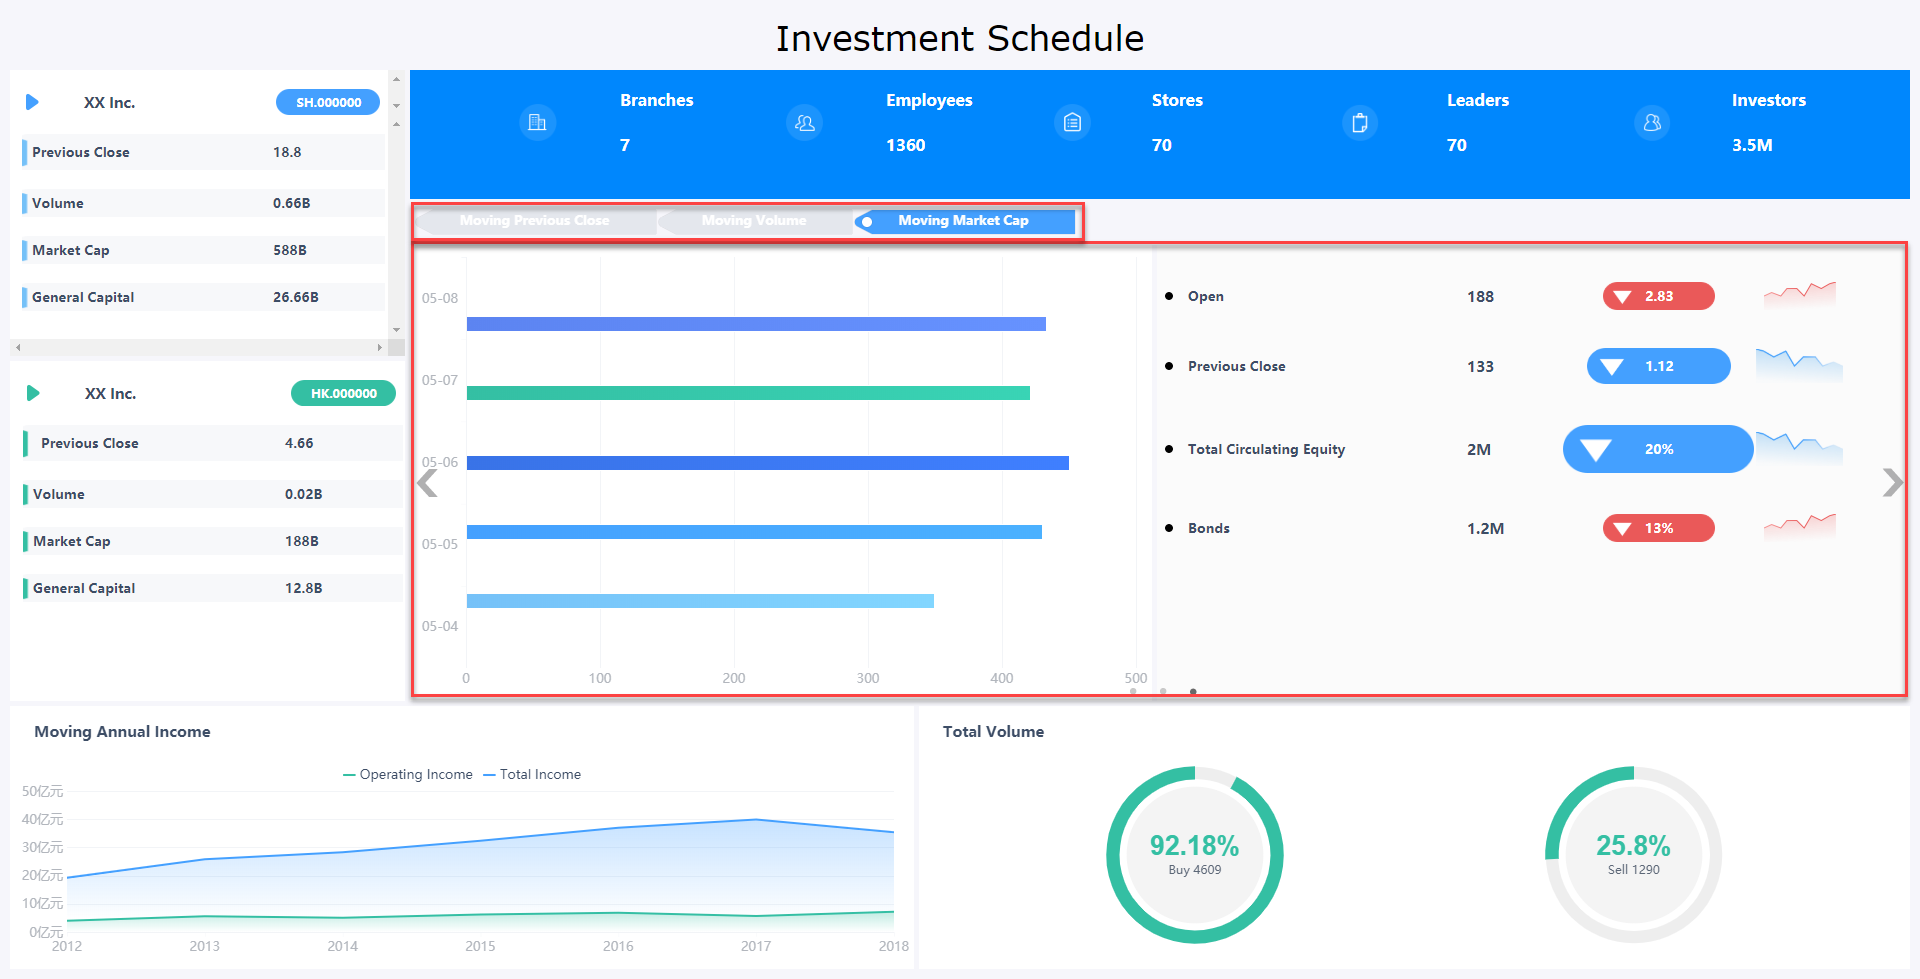Go to previous carousel slide arrow
The image size is (1920, 979).
click(427, 483)
